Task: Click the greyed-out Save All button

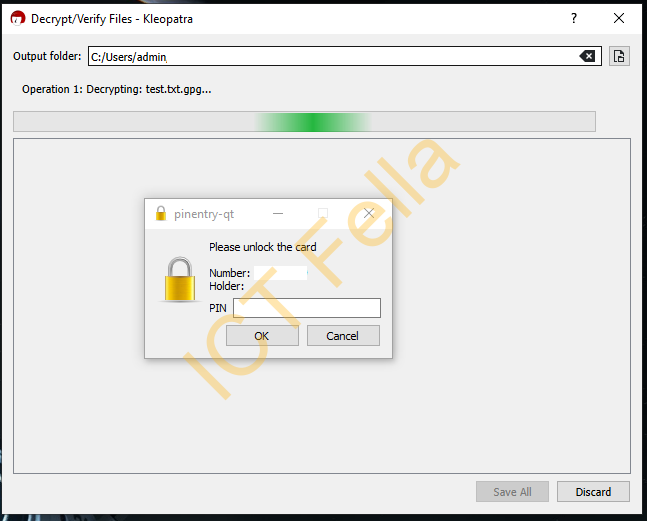Action: [x=512, y=492]
